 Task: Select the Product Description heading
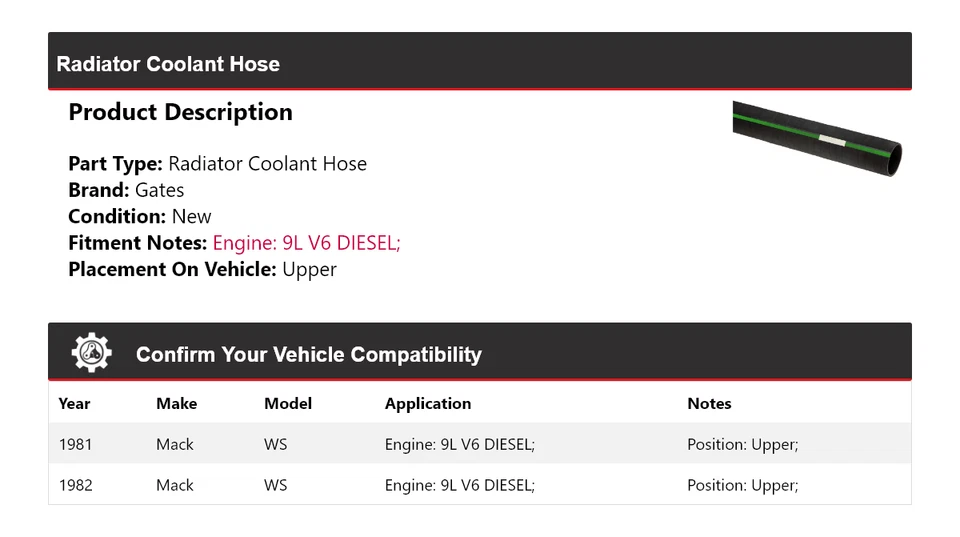pos(180,112)
